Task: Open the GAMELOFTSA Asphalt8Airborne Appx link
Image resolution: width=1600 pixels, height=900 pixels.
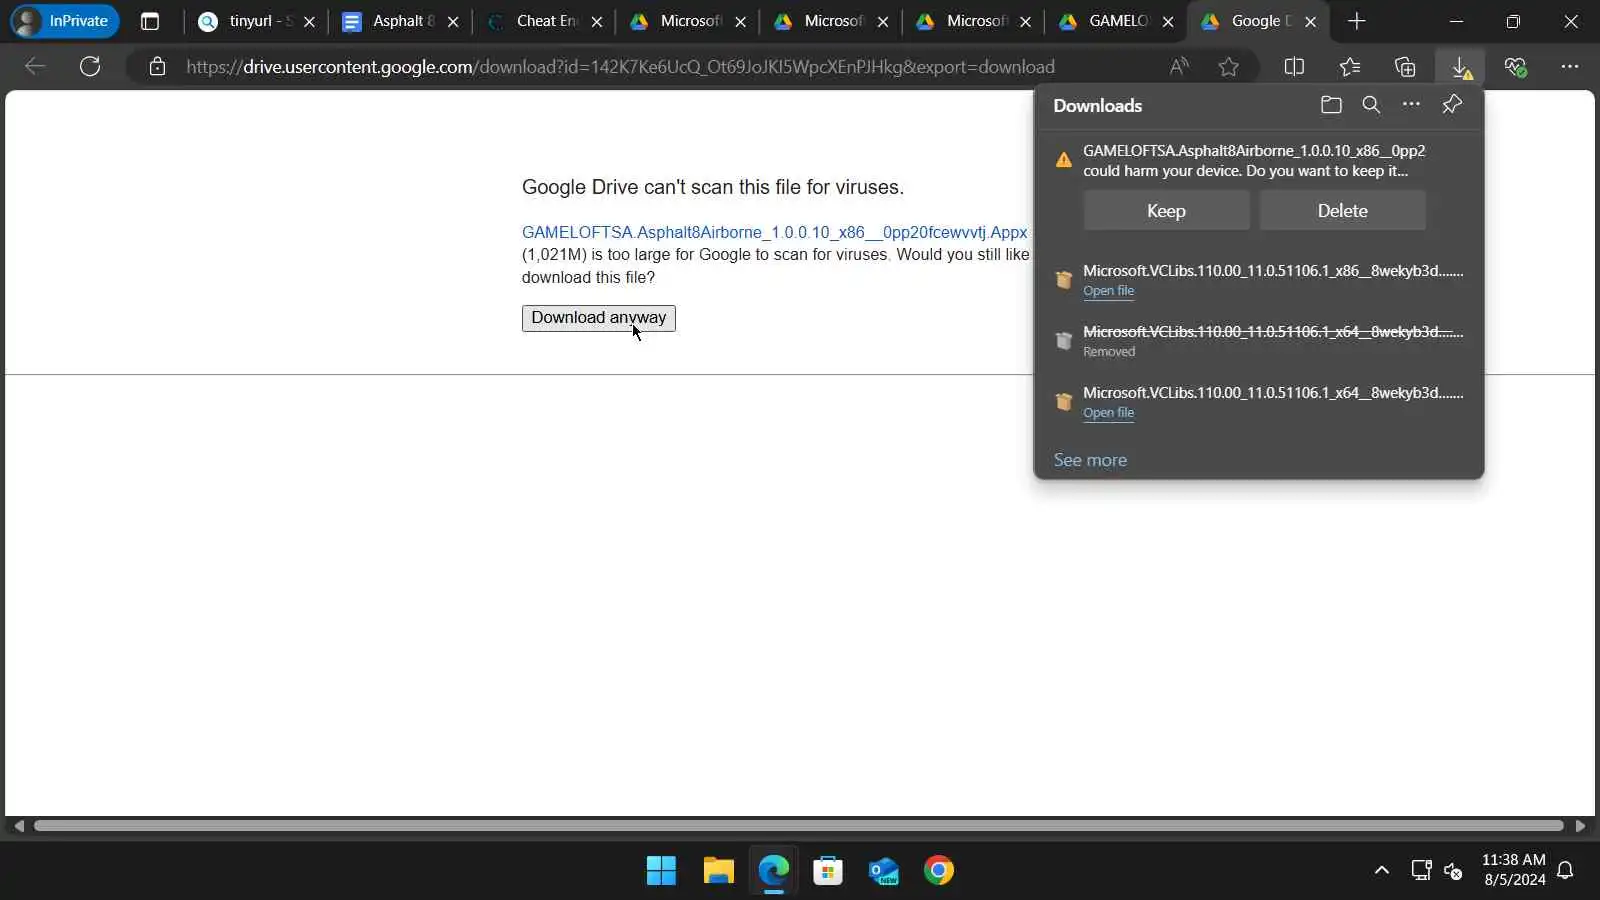Action: (x=774, y=232)
